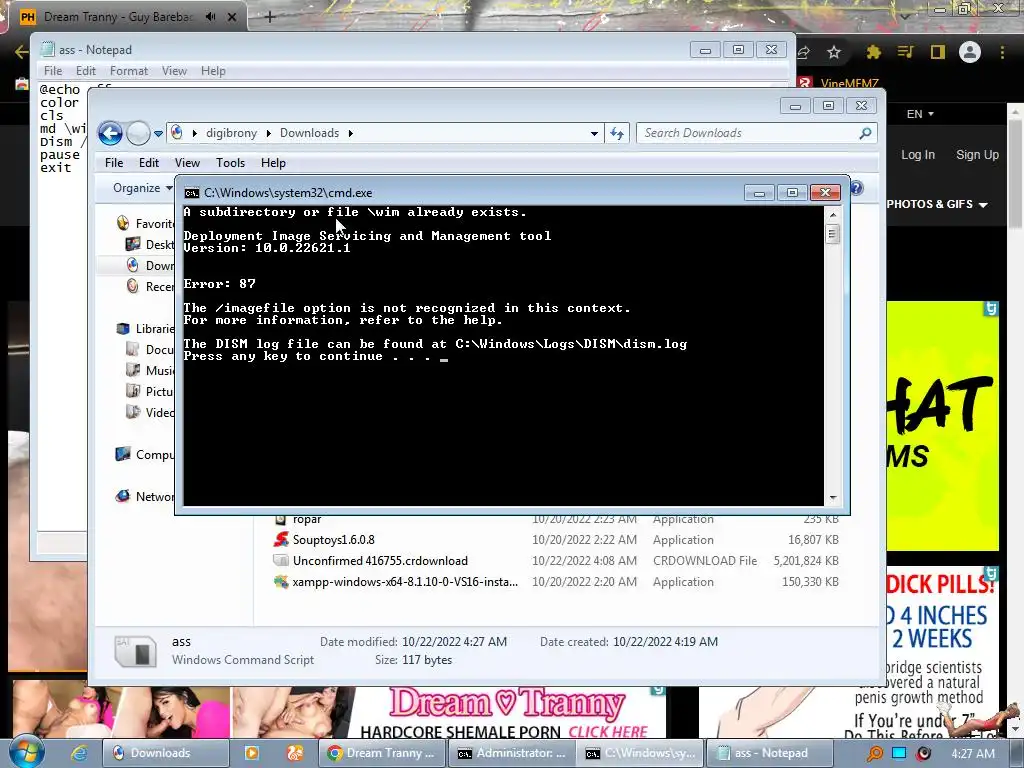This screenshot has height=768, width=1024.
Task: Select the Souptoys1.6.0.8 file row
Action: [556, 539]
